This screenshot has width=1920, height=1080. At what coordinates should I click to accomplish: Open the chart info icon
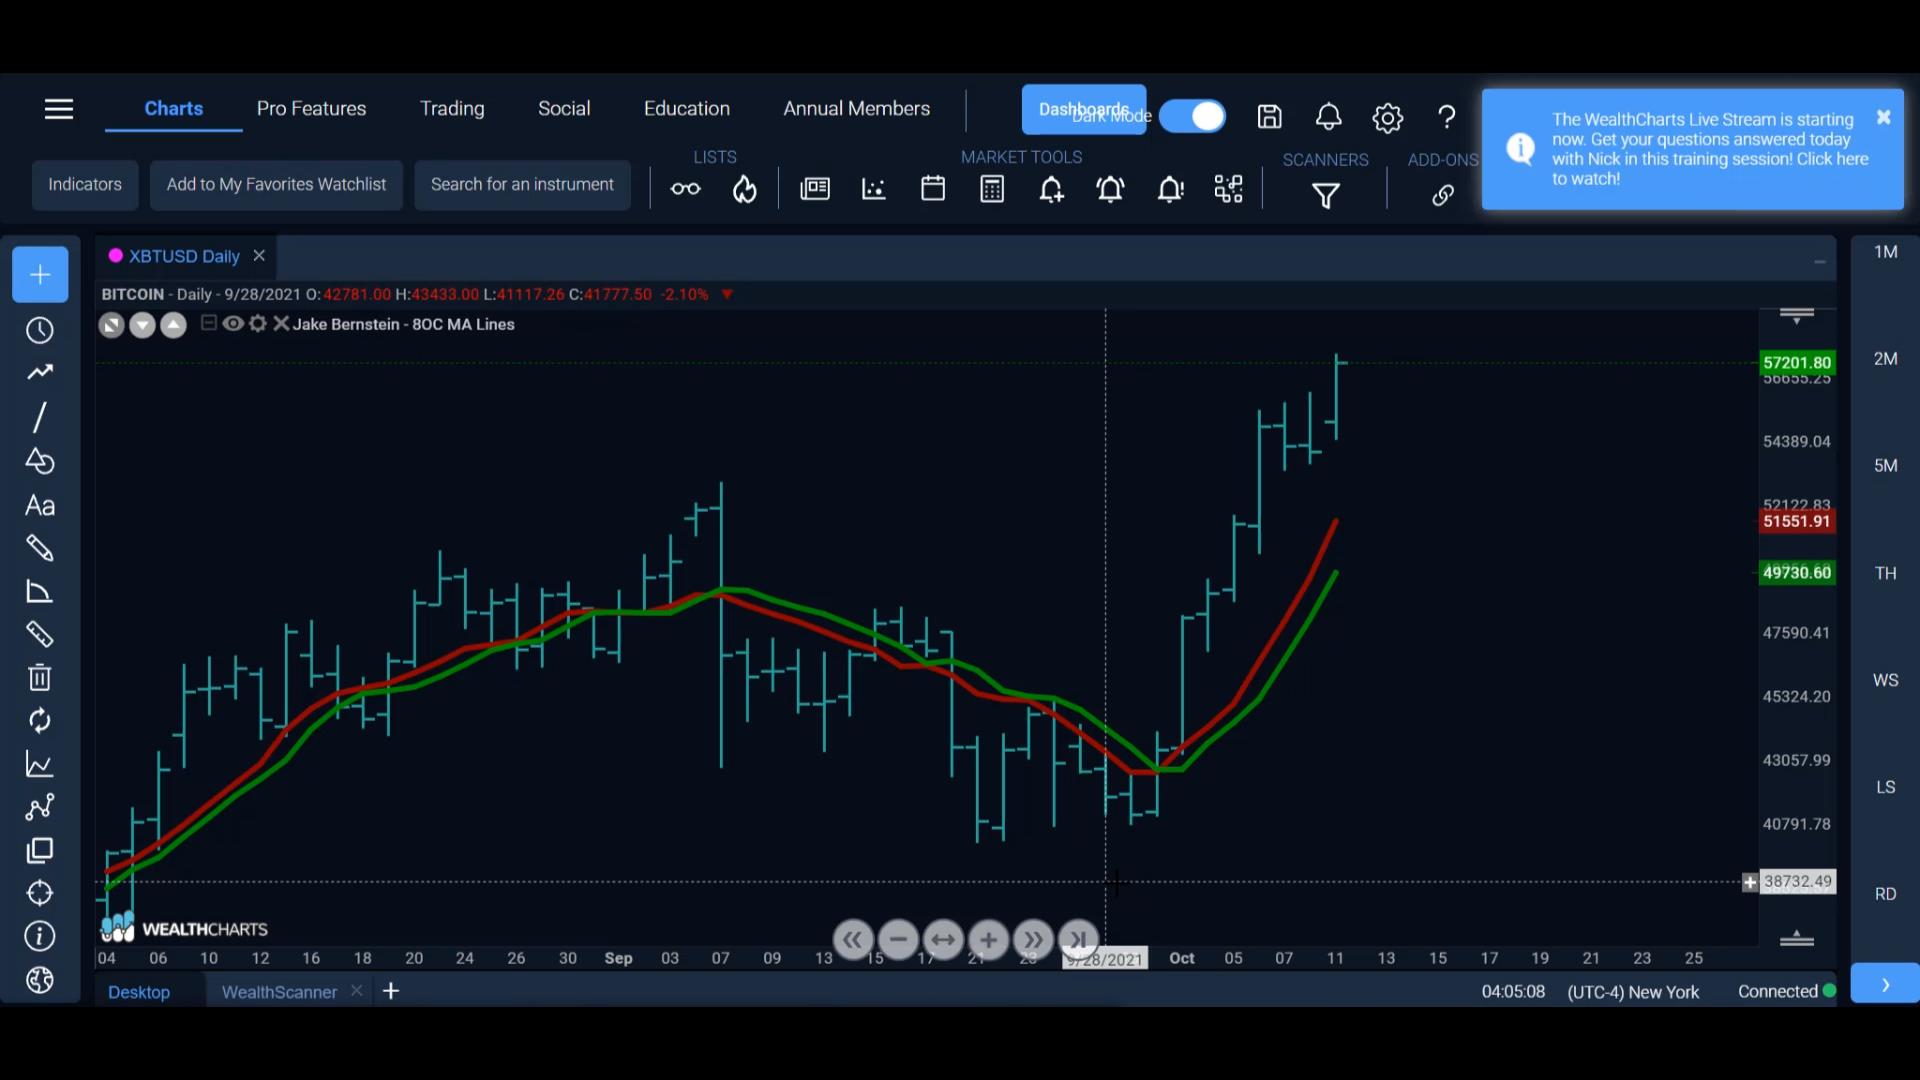(40, 937)
